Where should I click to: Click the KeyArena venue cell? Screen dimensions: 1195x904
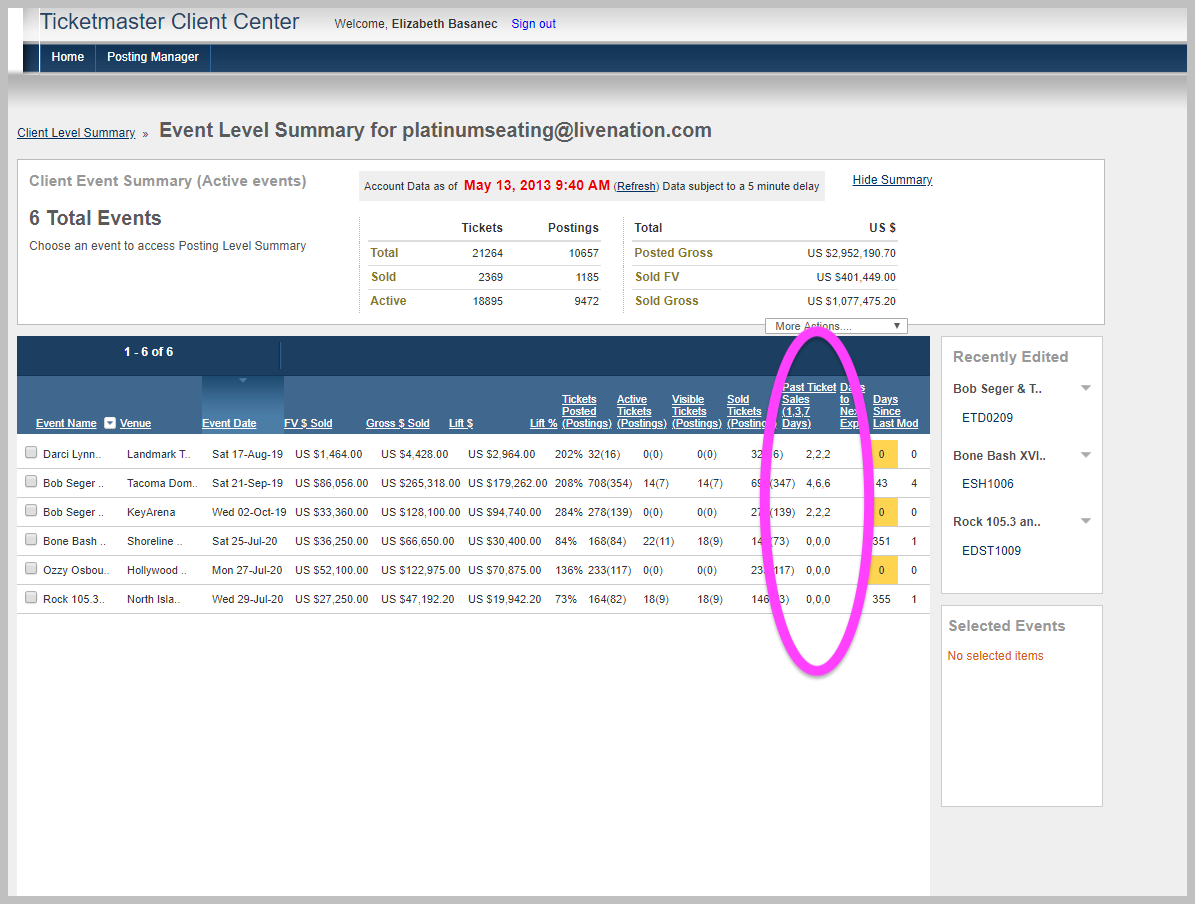point(151,512)
